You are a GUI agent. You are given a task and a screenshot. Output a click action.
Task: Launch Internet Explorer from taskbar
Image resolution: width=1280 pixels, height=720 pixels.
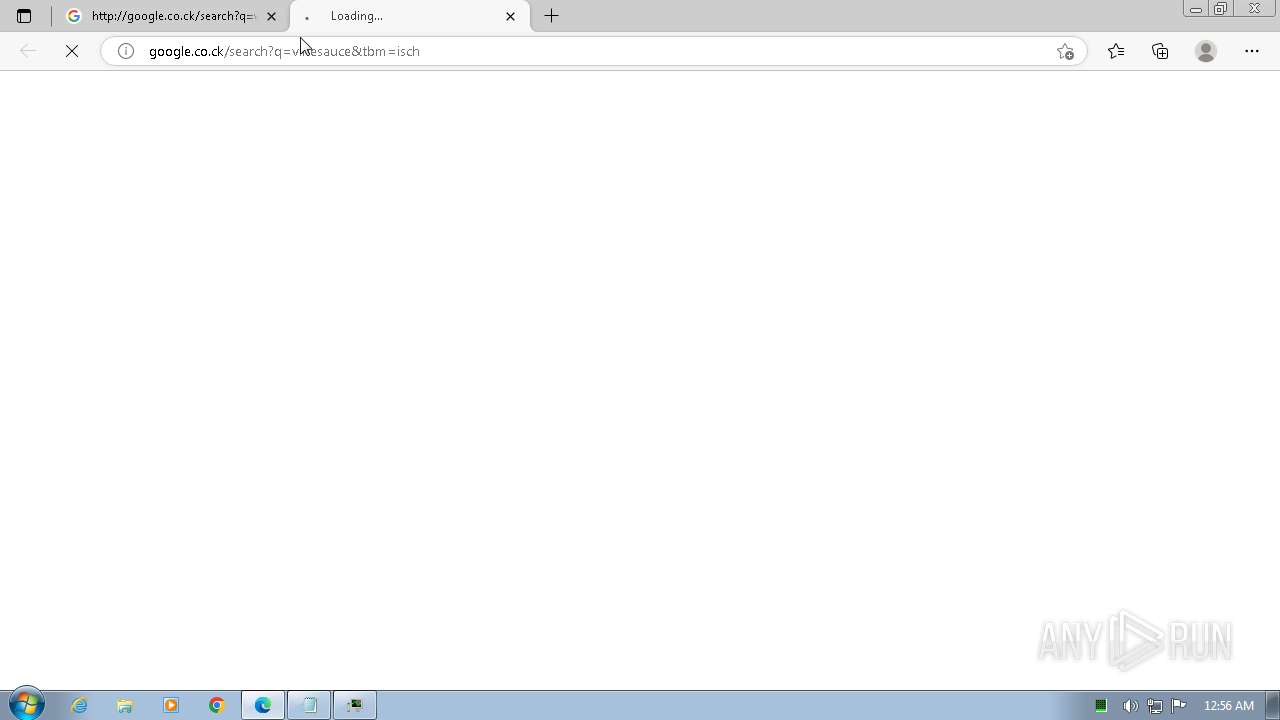(x=79, y=705)
